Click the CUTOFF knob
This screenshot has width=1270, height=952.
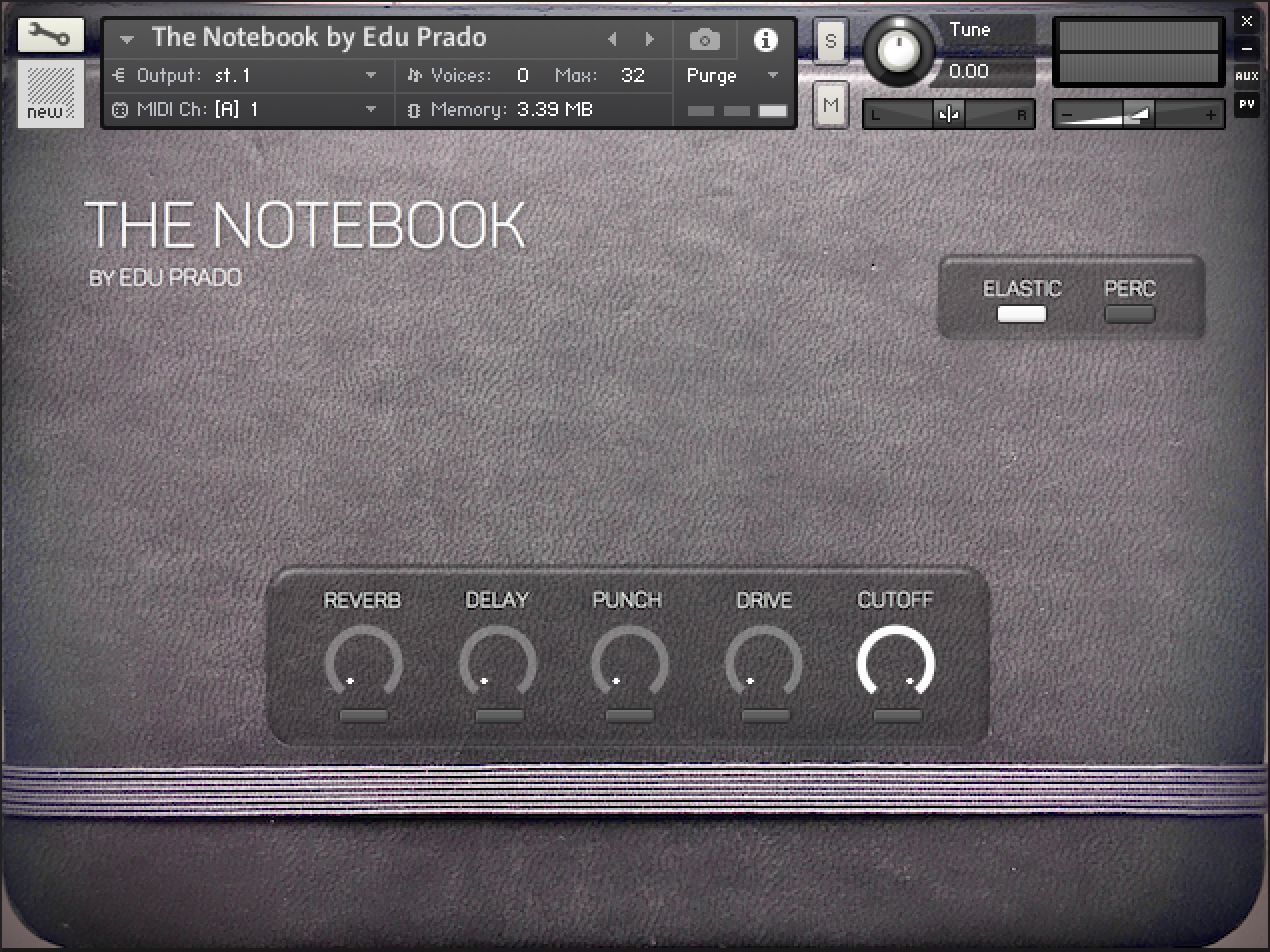click(896, 663)
